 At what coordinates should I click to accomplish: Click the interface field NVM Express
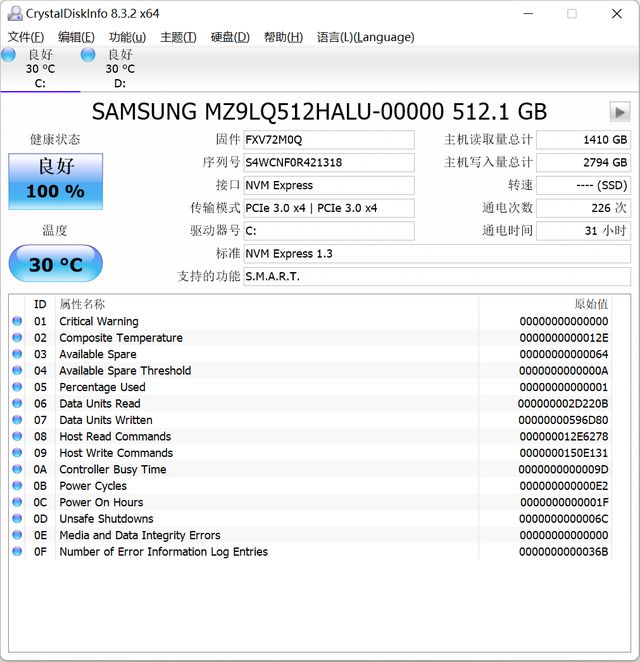click(329, 185)
